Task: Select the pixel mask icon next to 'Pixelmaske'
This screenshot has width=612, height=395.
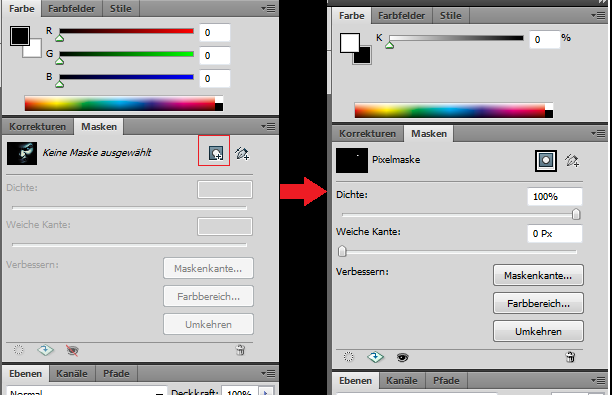Action: coord(546,160)
